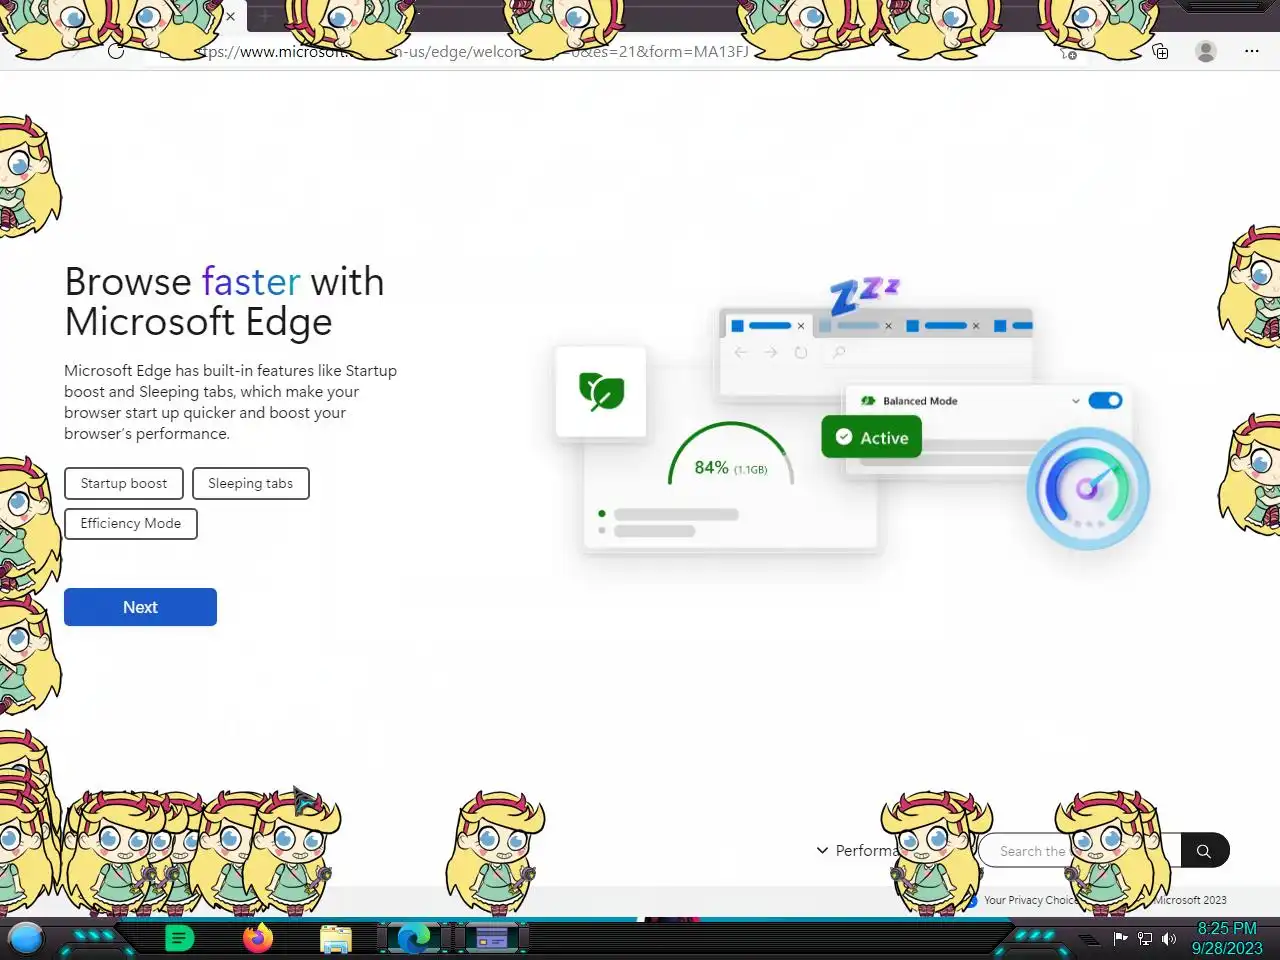
Task: Open Your Privacy Choices link
Action: (1034, 900)
